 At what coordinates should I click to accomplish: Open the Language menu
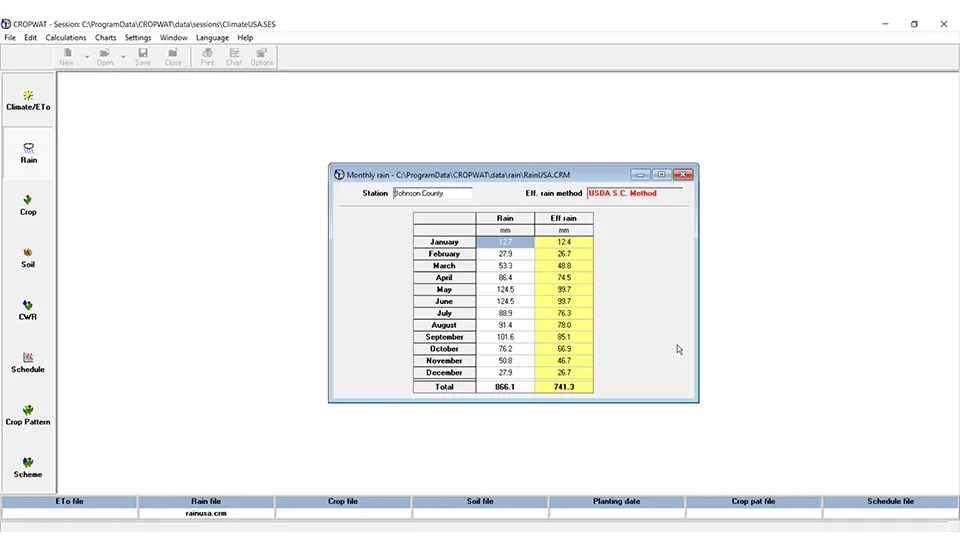(x=212, y=38)
